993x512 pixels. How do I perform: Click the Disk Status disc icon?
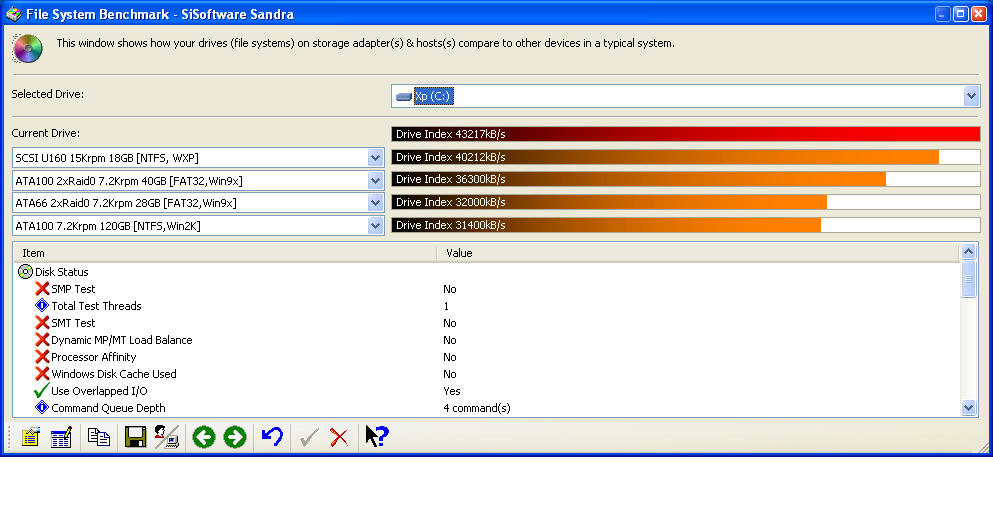tap(25, 272)
